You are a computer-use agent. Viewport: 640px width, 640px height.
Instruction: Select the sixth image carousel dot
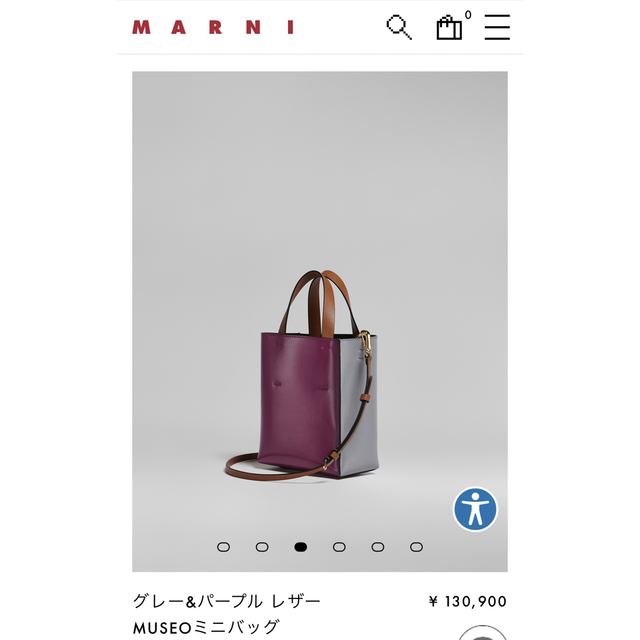pyautogui.click(x=416, y=547)
